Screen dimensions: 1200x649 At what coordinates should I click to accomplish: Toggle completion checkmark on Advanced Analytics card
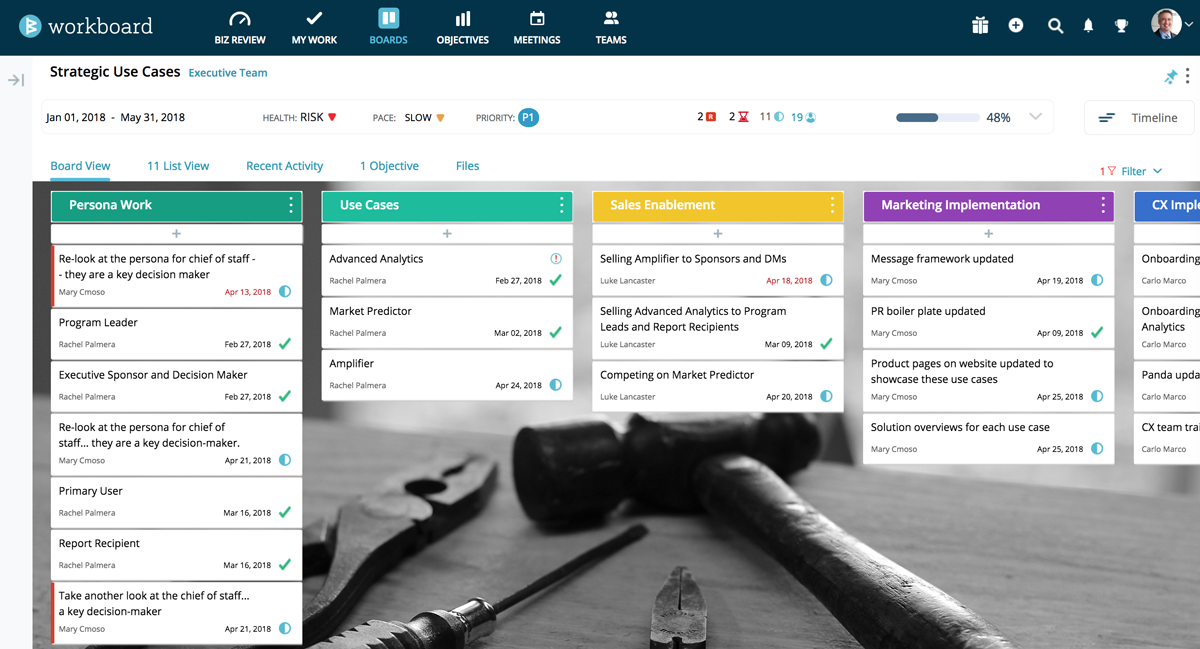pos(556,281)
